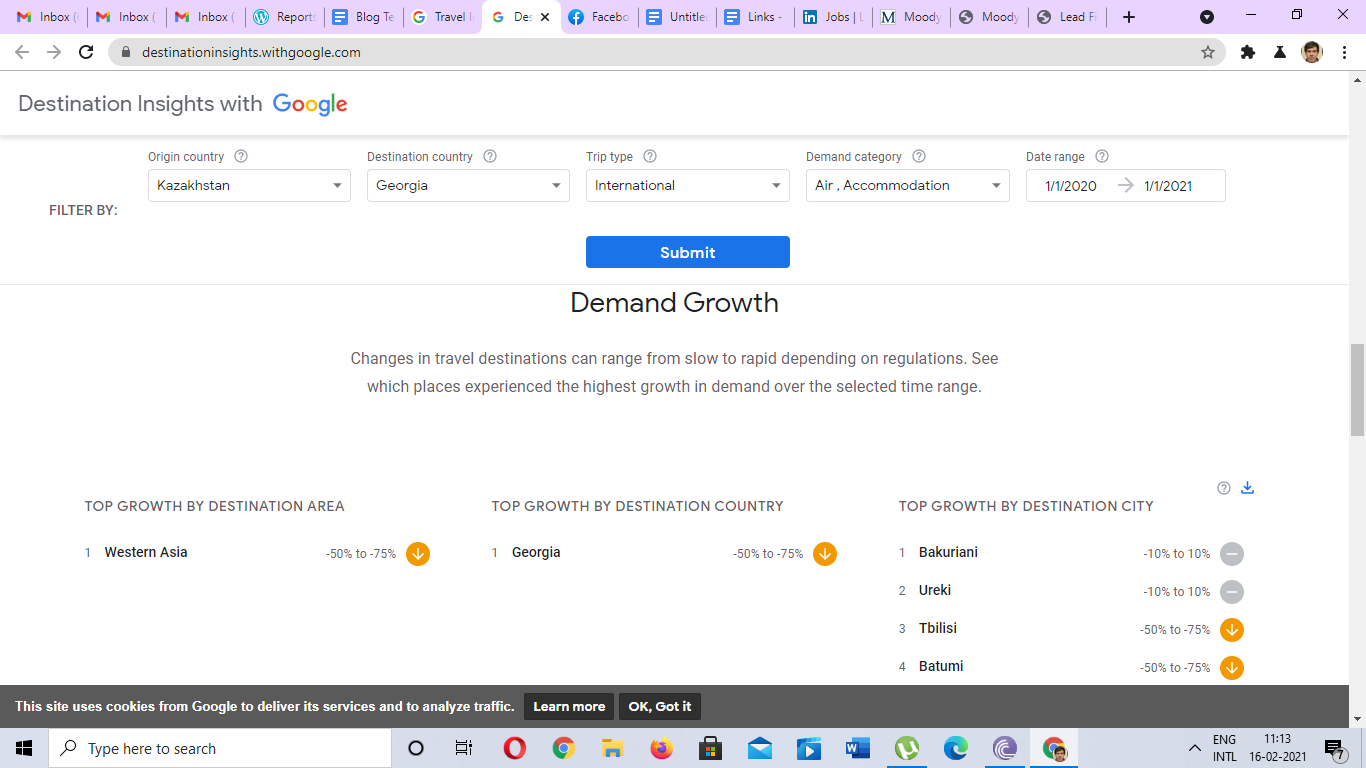Show hidden system tray icons

pyautogui.click(x=1194, y=748)
